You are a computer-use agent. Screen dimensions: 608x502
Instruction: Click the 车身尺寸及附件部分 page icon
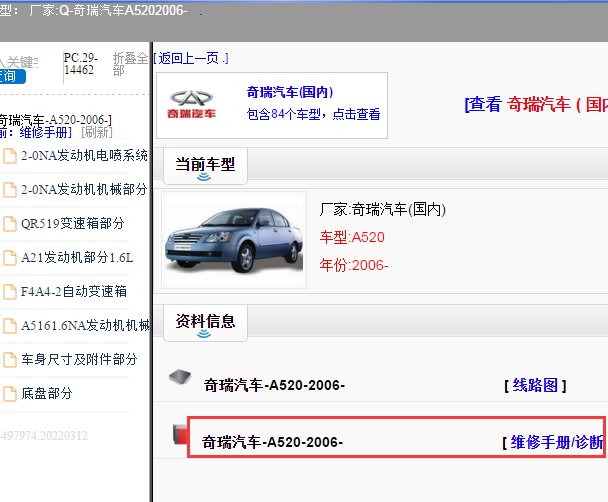click(10, 360)
